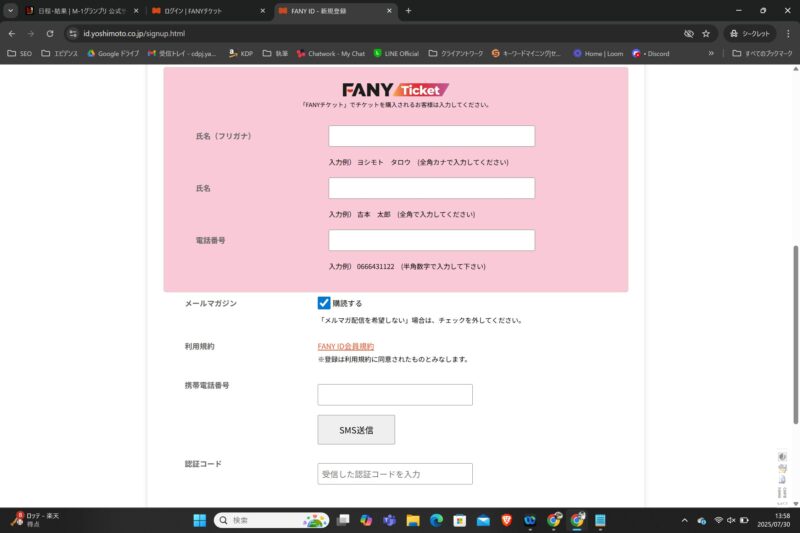Uncheck the 購読する mail magazine checkbox
800x533 pixels.
pyautogui.click(x=324, y=303)
